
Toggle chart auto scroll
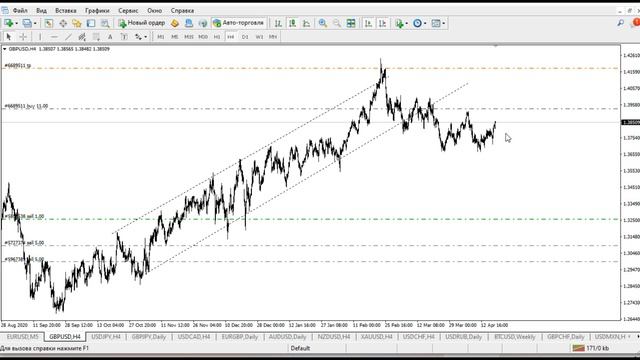click(368, 23)
